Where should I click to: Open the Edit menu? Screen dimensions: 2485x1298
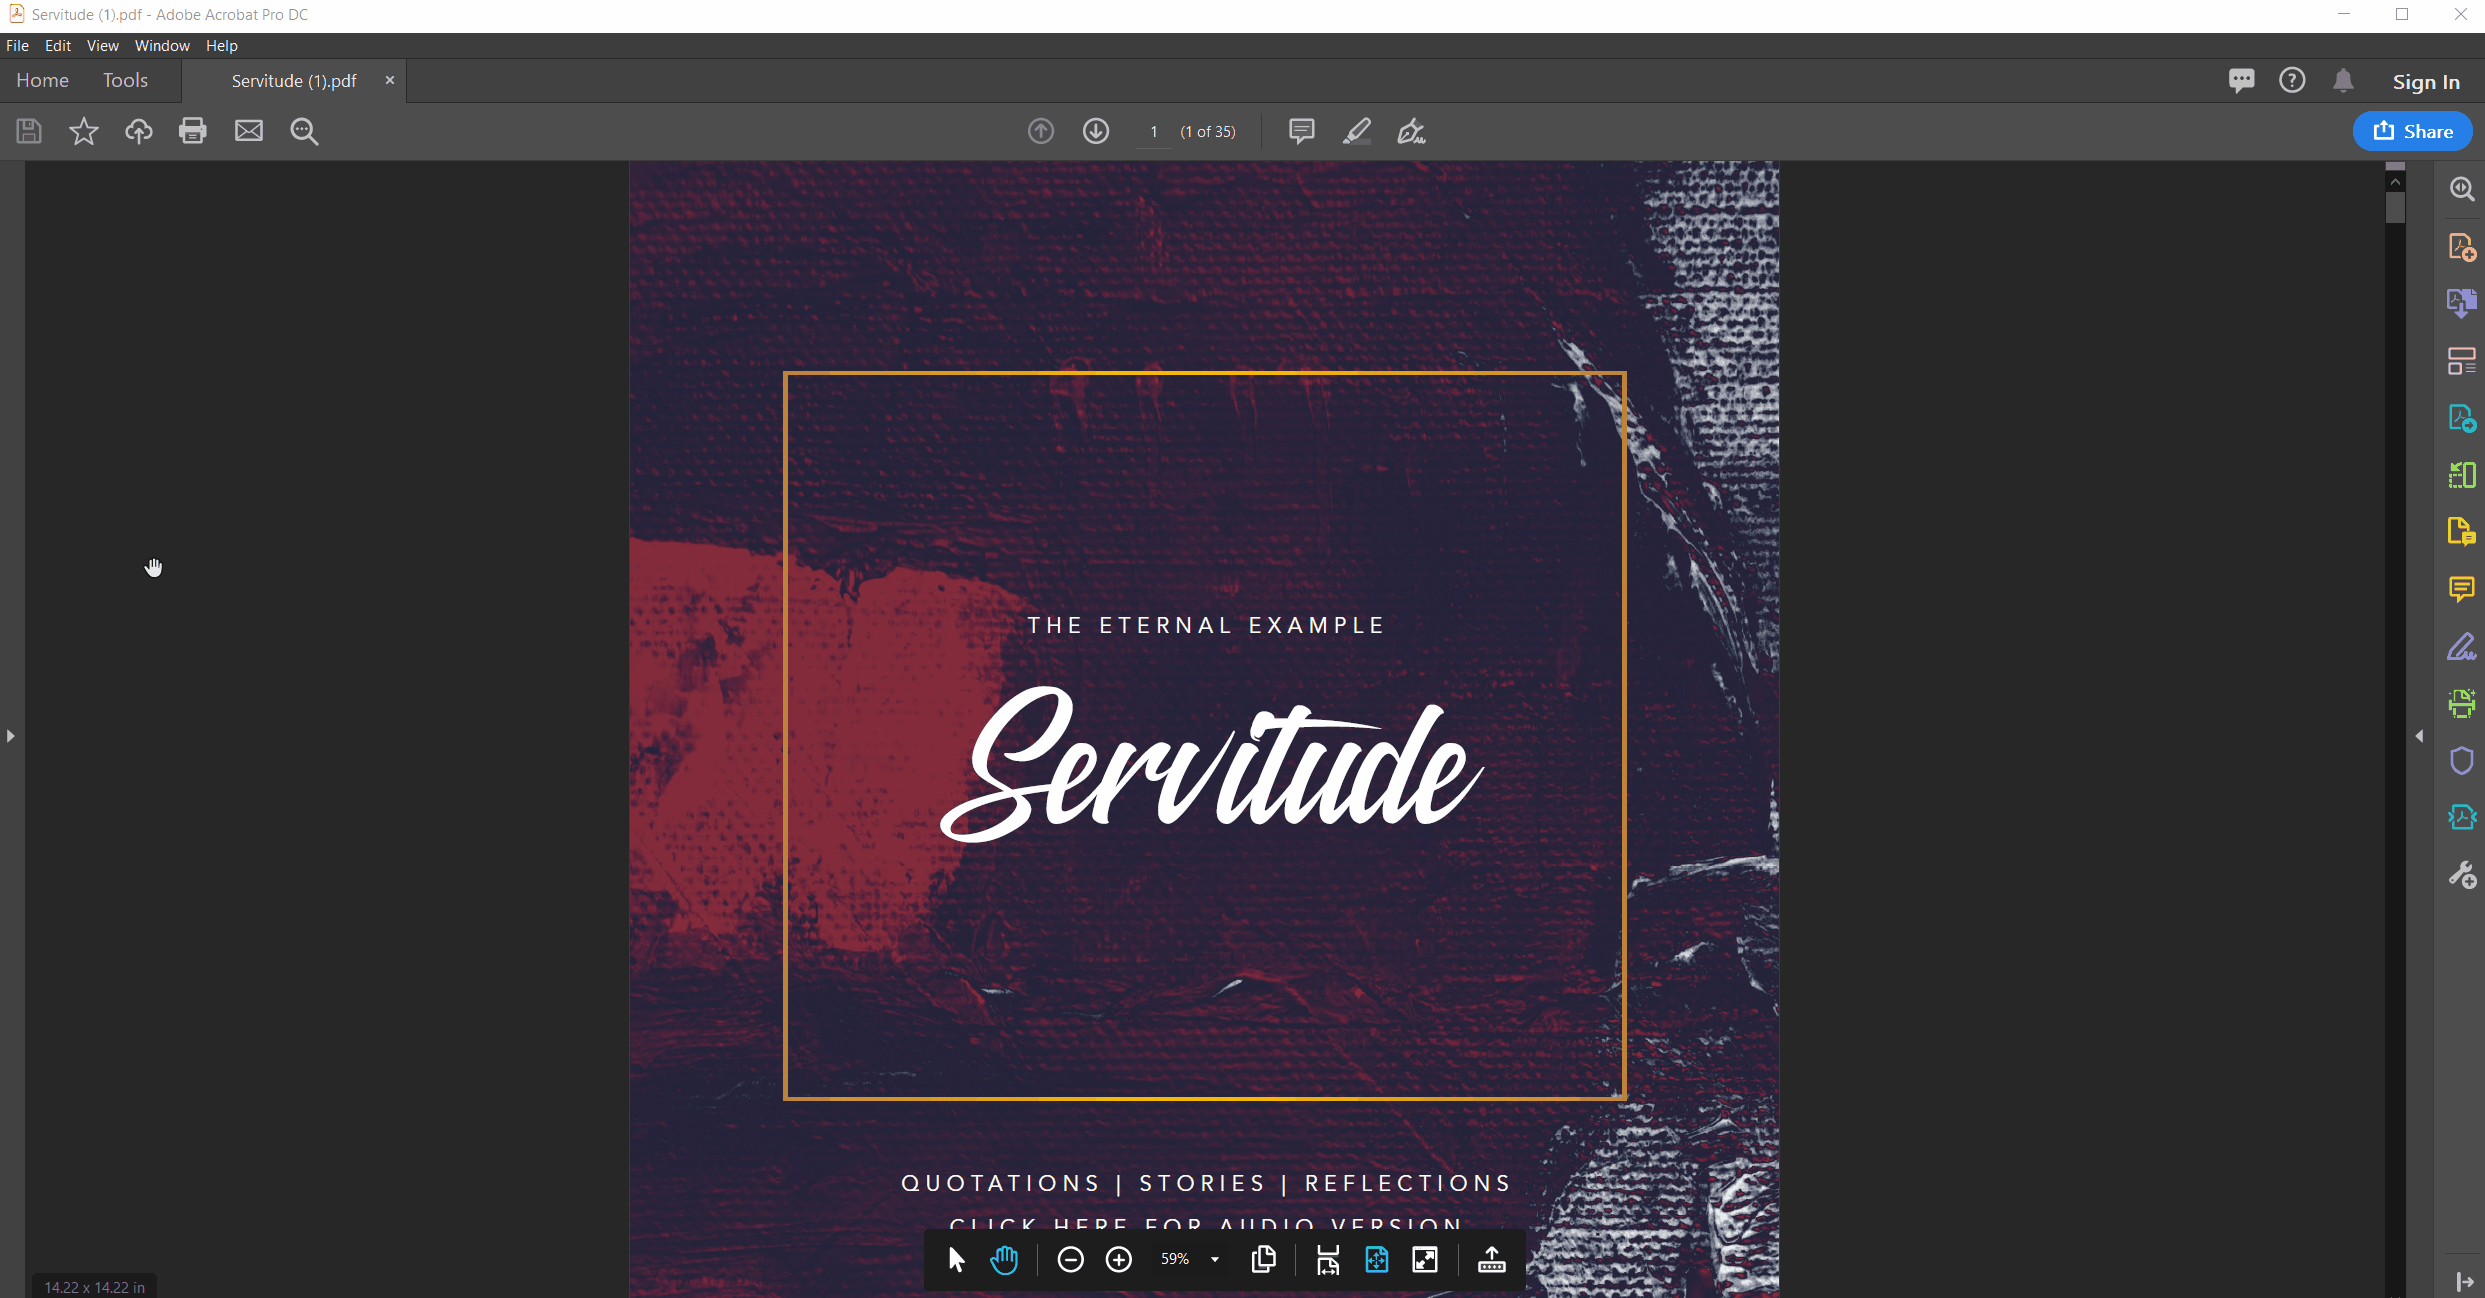[x=57, y=46]
